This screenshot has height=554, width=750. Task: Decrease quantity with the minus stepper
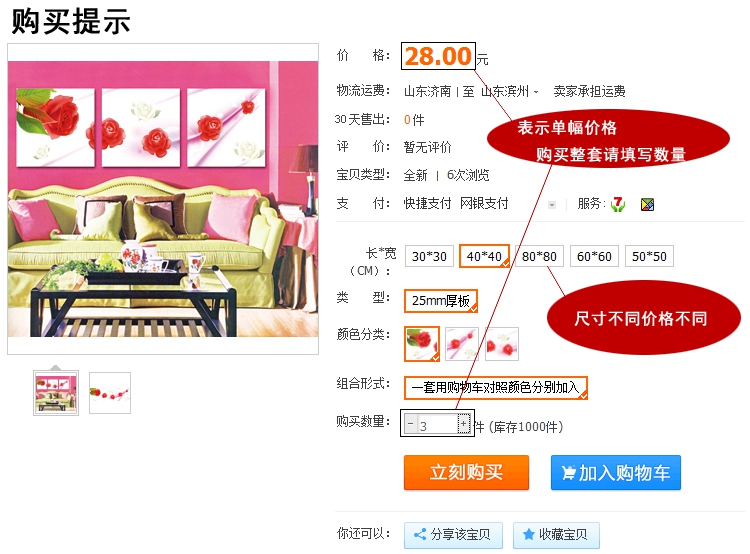pos(410,424)
